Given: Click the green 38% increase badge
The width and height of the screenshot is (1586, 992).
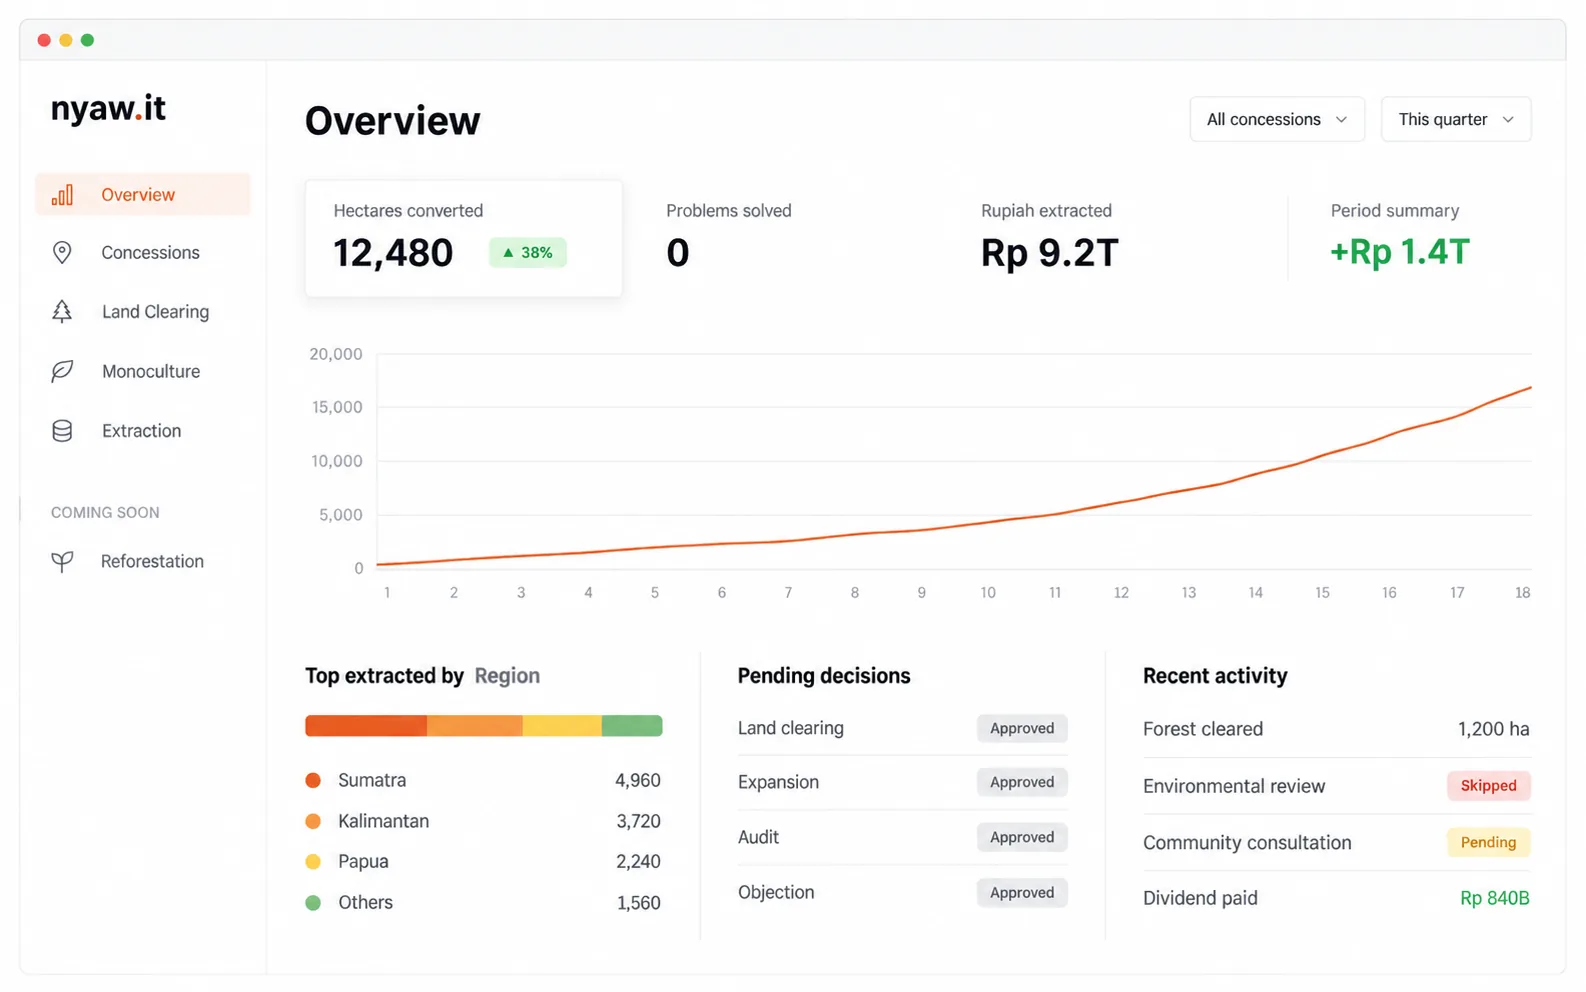Looking at the screenshot, I should 528,252.
